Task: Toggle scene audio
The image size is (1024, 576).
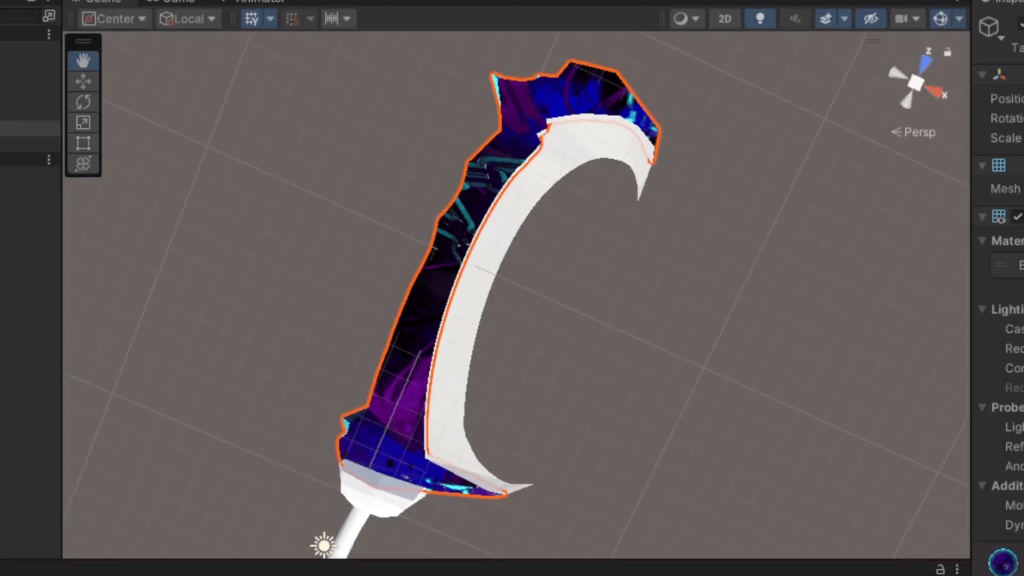Action: point(795,19)
